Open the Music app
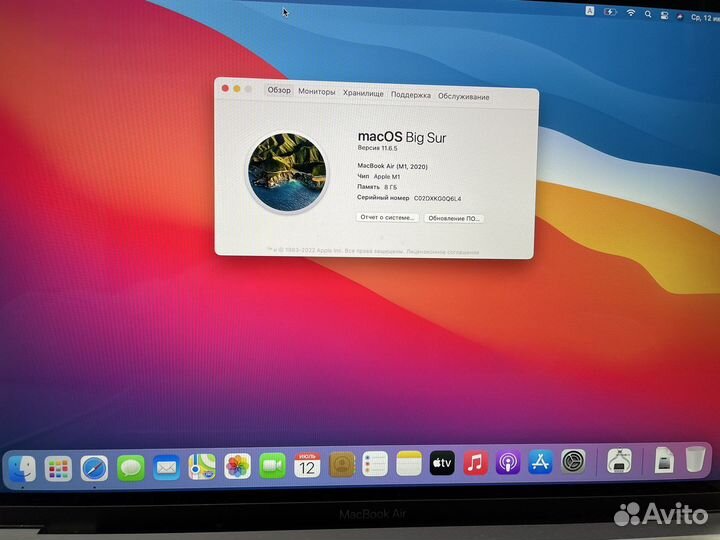Viewport: 720px width, 540px height. tap(475, 462)
